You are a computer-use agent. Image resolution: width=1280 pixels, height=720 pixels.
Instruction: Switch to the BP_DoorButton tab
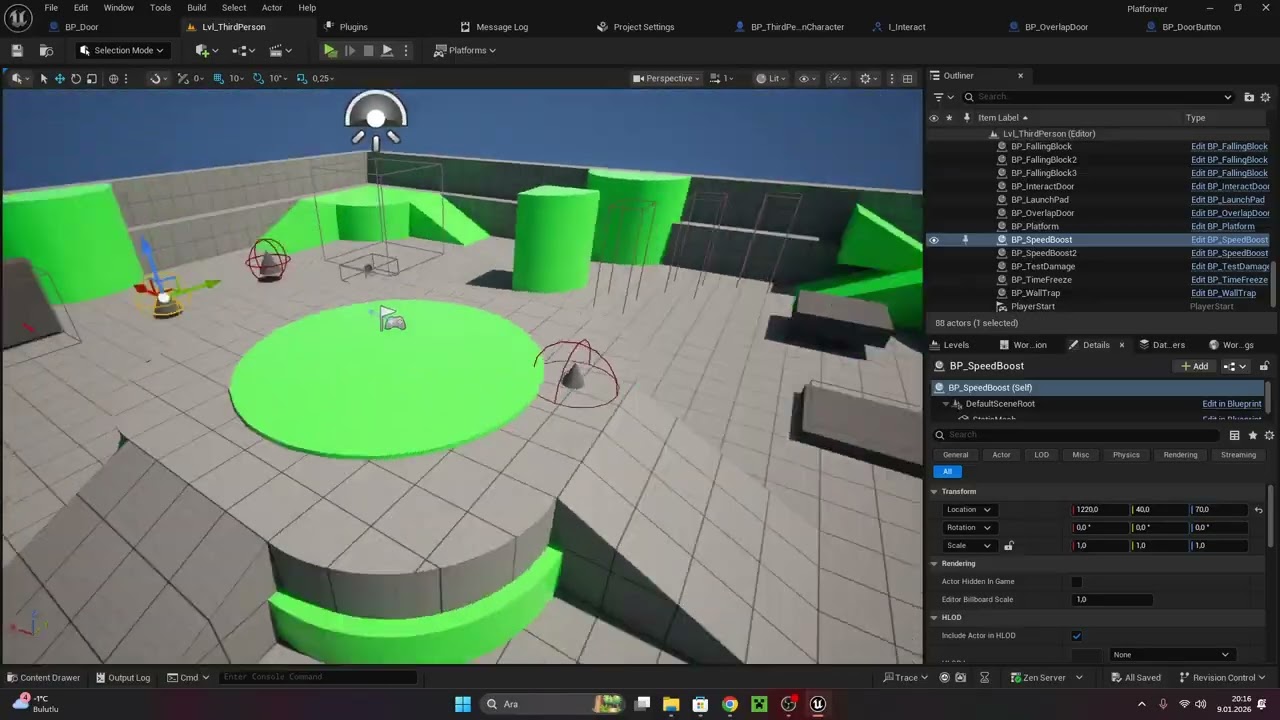[1191, 27]
